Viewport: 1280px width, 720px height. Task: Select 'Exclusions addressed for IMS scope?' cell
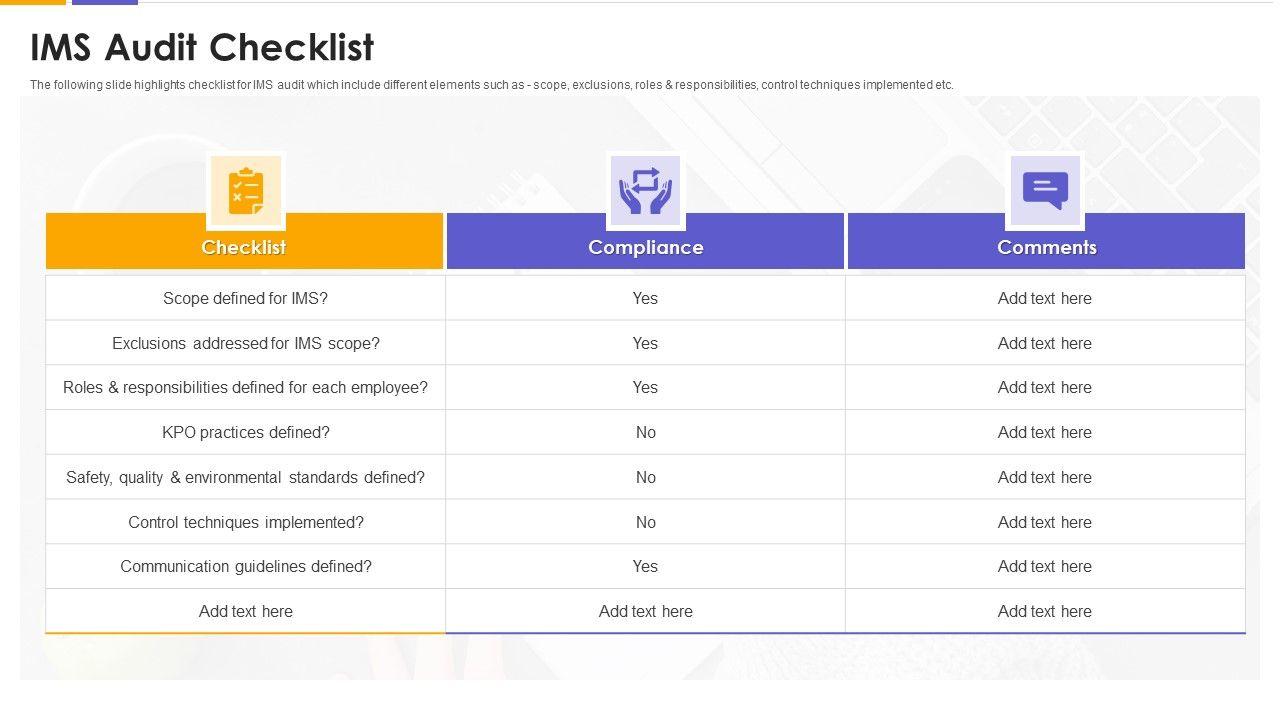[245, 343]
